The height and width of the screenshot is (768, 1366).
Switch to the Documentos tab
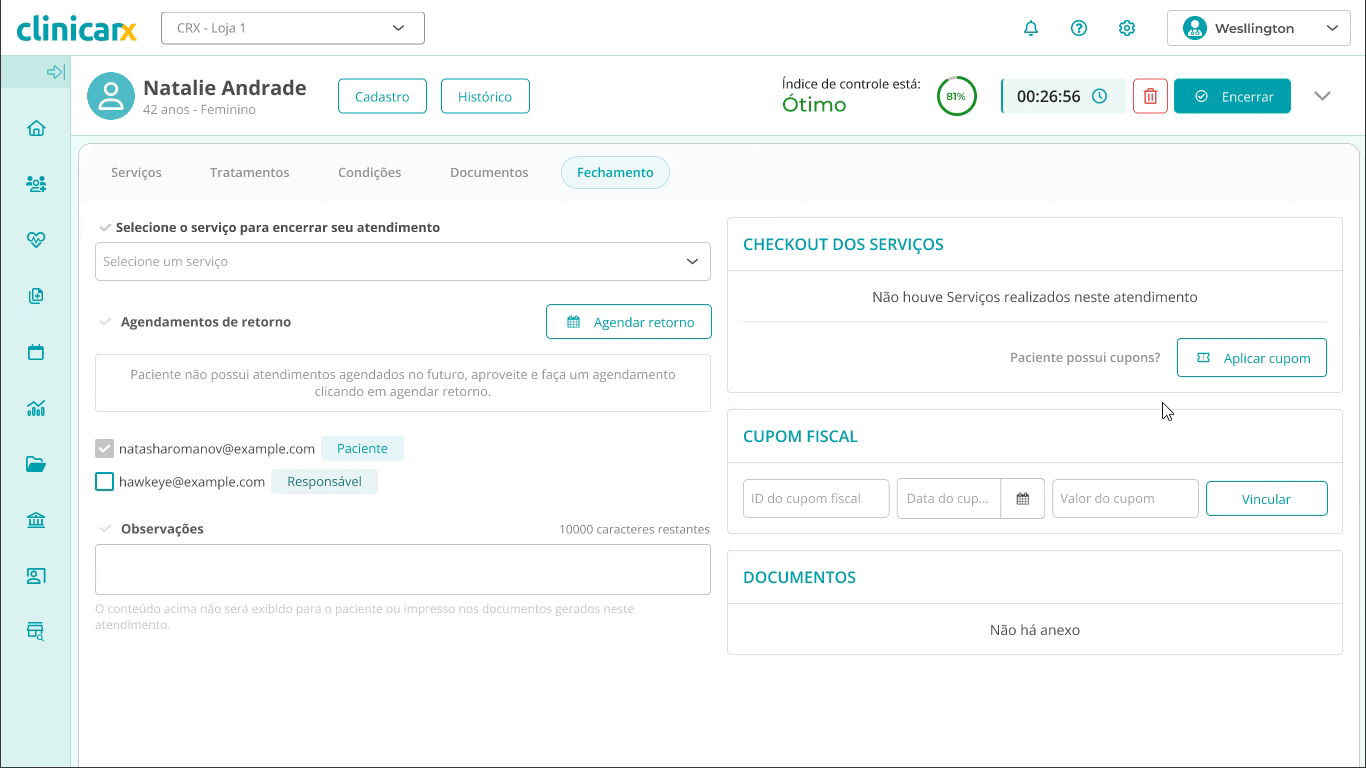(489, 172)
